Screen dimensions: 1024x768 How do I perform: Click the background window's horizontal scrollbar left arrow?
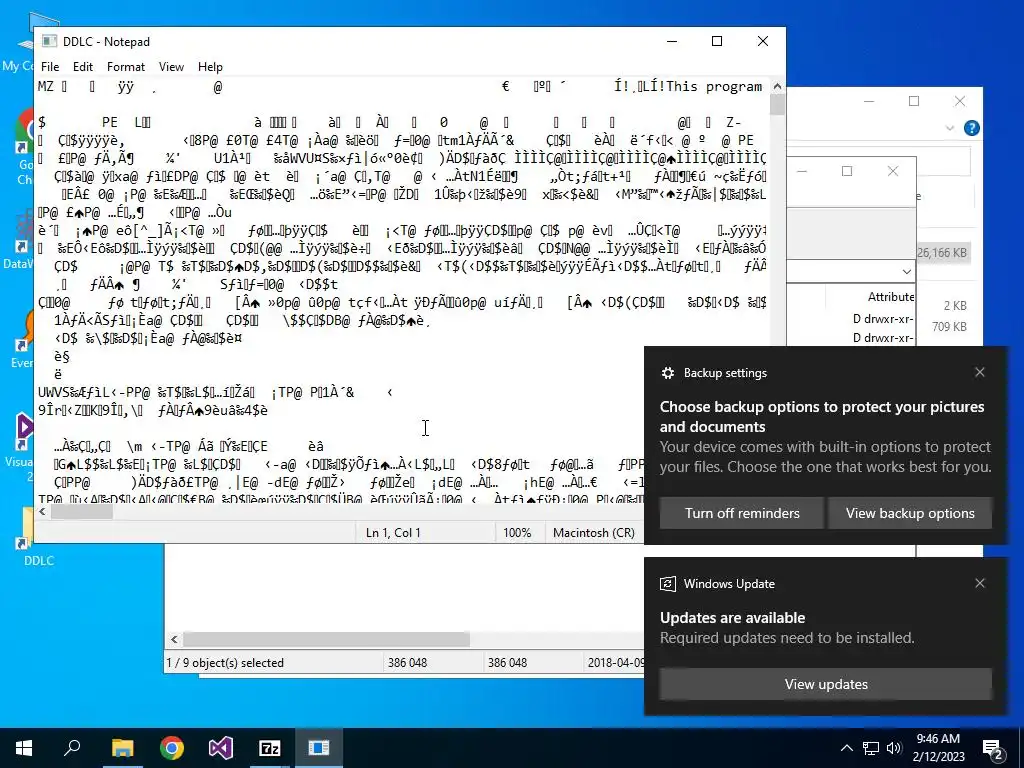coord(174,639)
